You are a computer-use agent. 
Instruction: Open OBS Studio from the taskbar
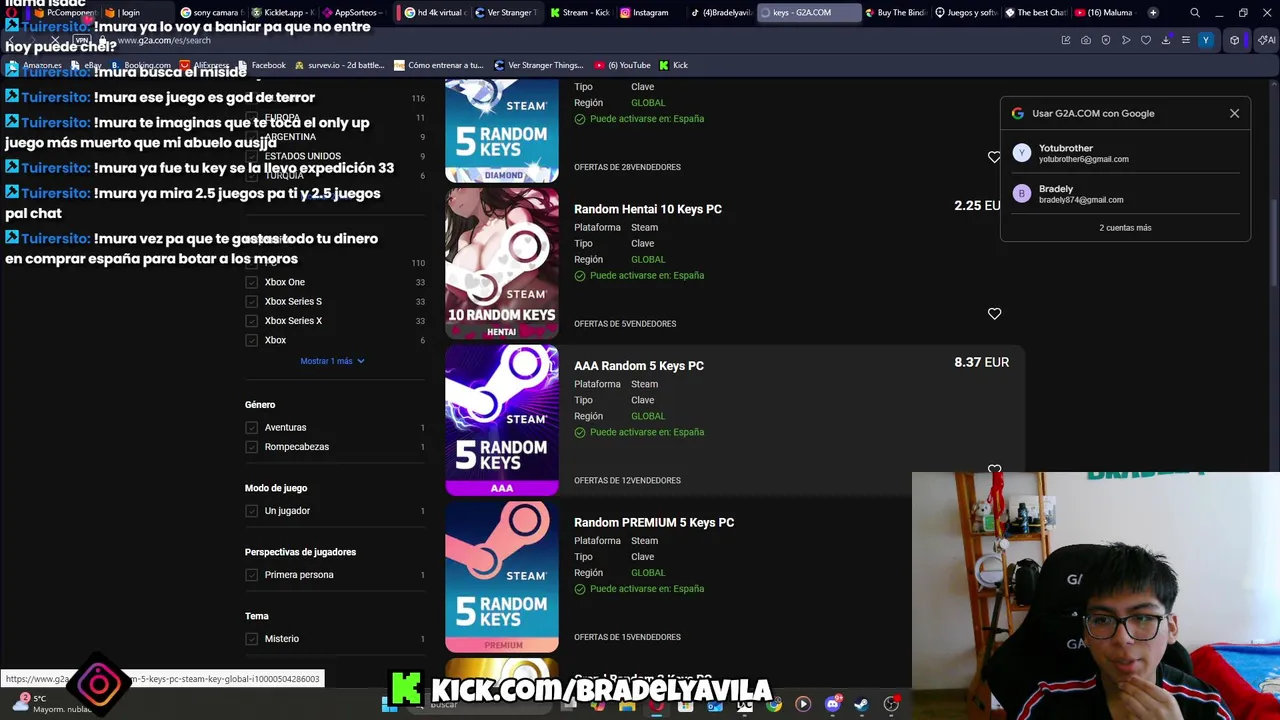[x=891, y=705]
